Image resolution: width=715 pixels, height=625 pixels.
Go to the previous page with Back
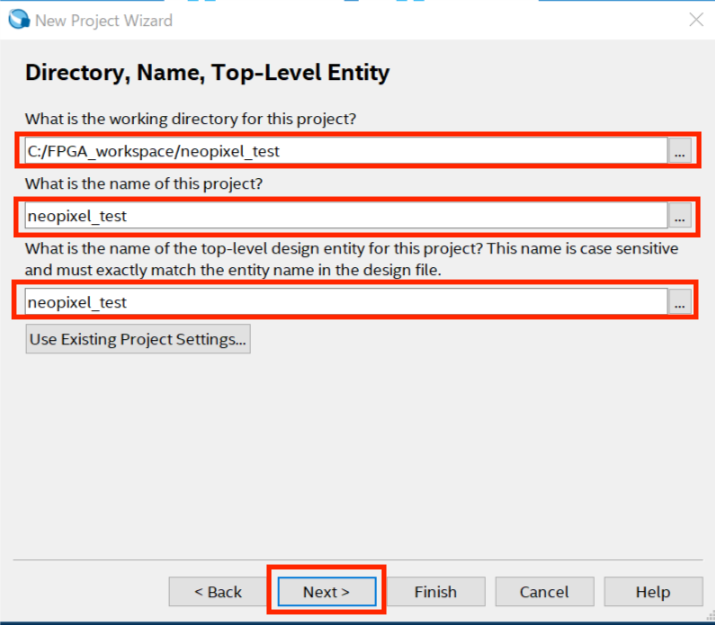[218, 592]
